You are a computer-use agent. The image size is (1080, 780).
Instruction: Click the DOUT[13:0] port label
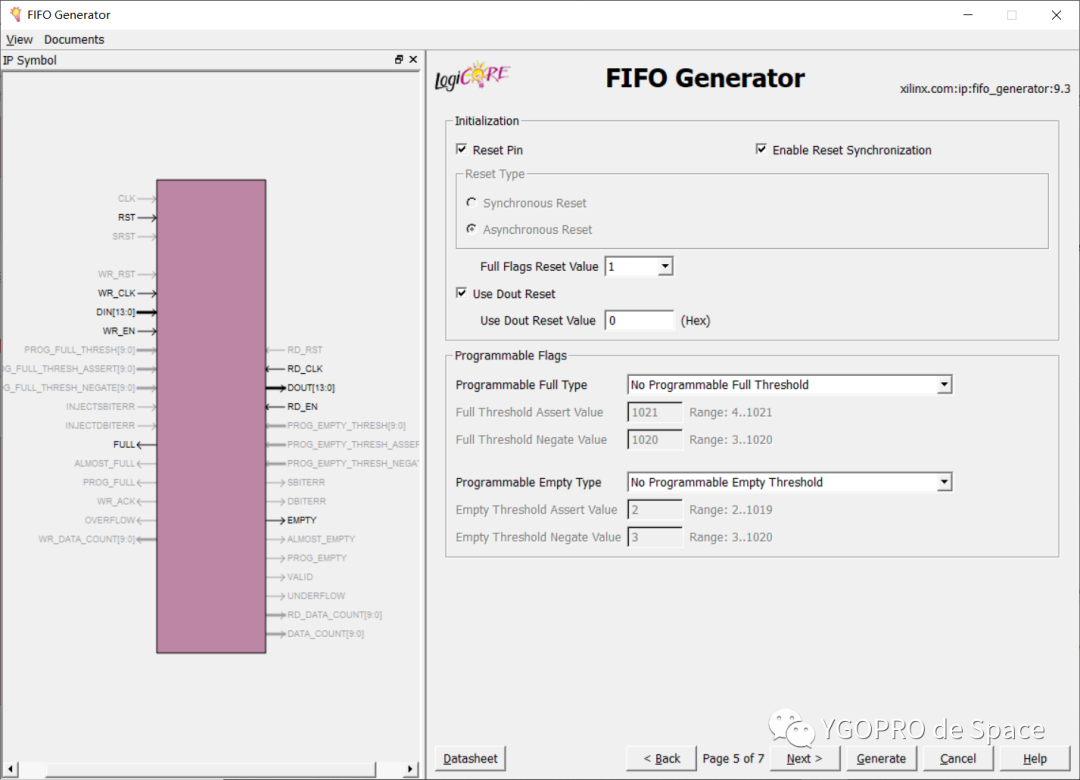(311, 388)
